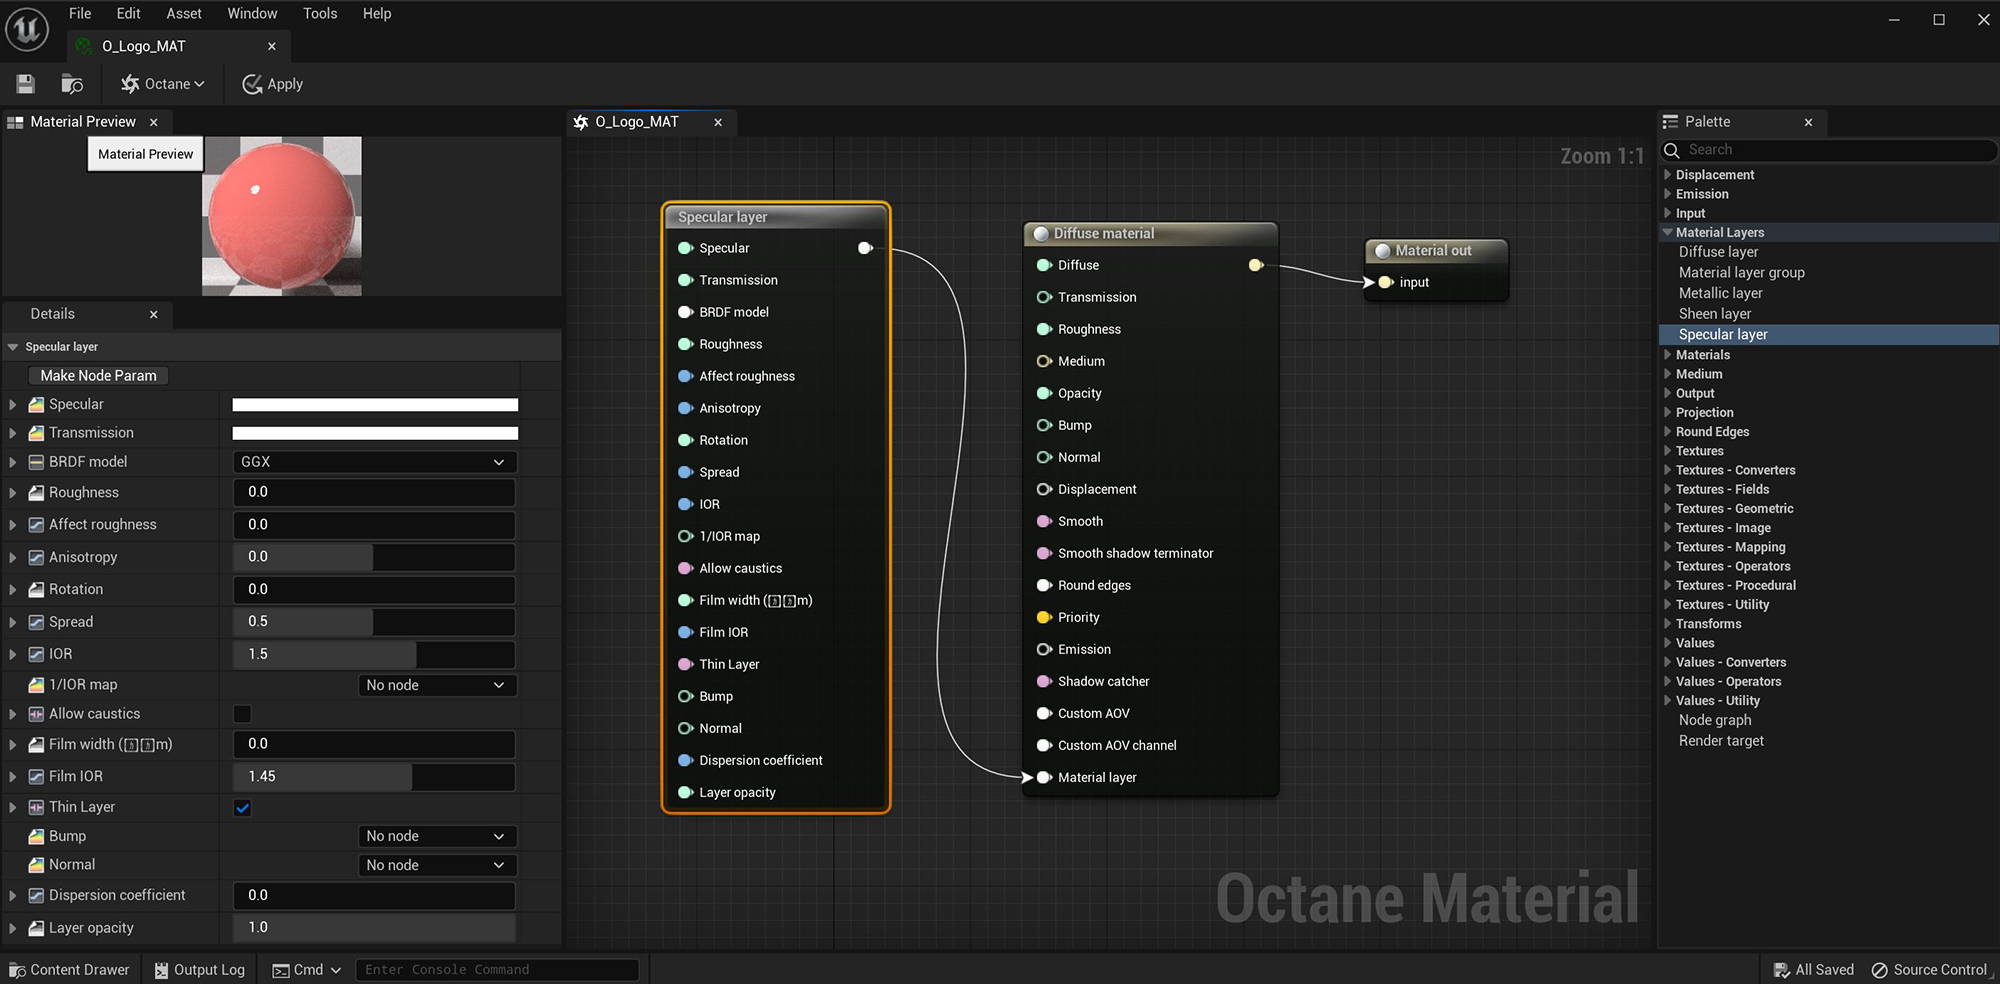Click the Source Control status button
This screenshot has height=984, width=2000.
coord(1929,970)
